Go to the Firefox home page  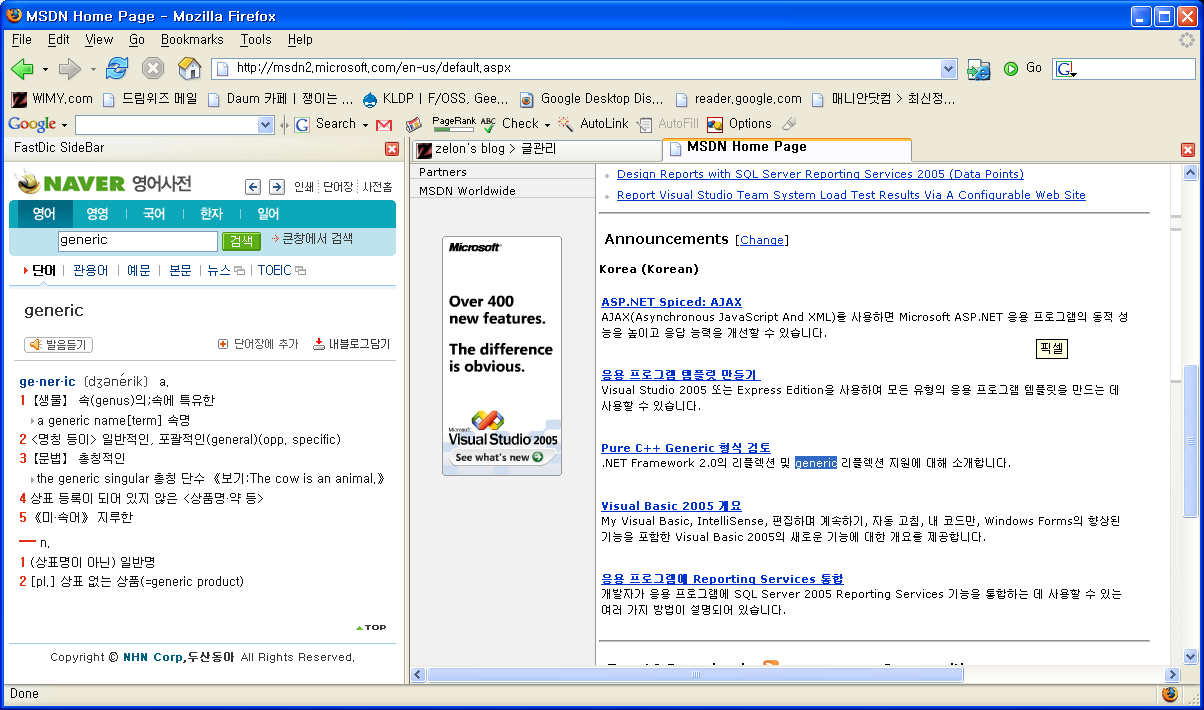click(189, 69)
